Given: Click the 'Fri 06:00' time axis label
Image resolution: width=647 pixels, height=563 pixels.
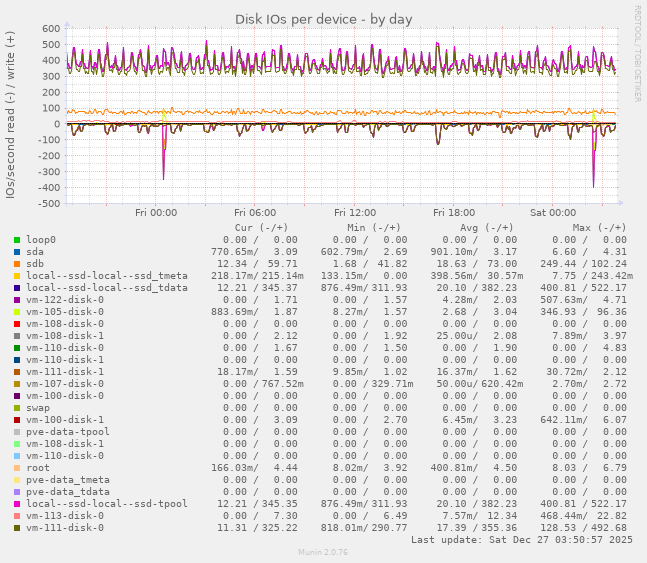Looking at the screenshot, I should point(255,213).
